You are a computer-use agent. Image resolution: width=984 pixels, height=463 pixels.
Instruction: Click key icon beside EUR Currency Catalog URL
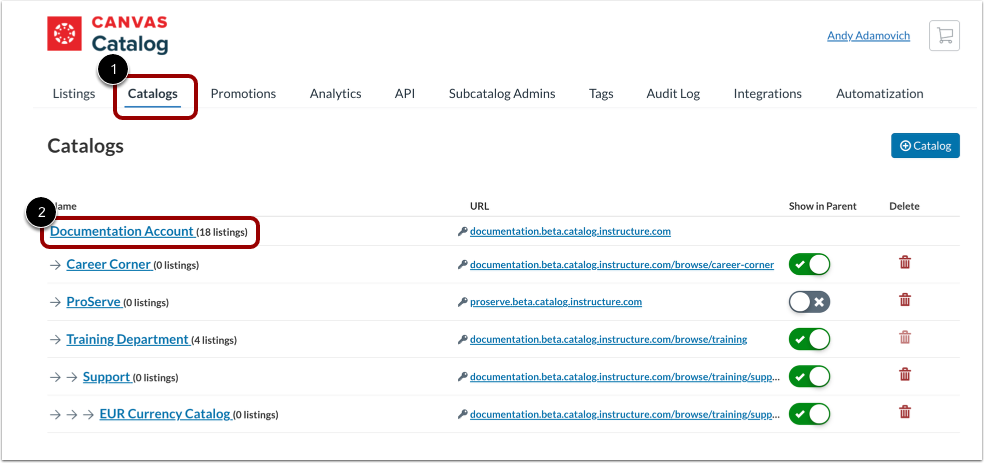(463, 414)
